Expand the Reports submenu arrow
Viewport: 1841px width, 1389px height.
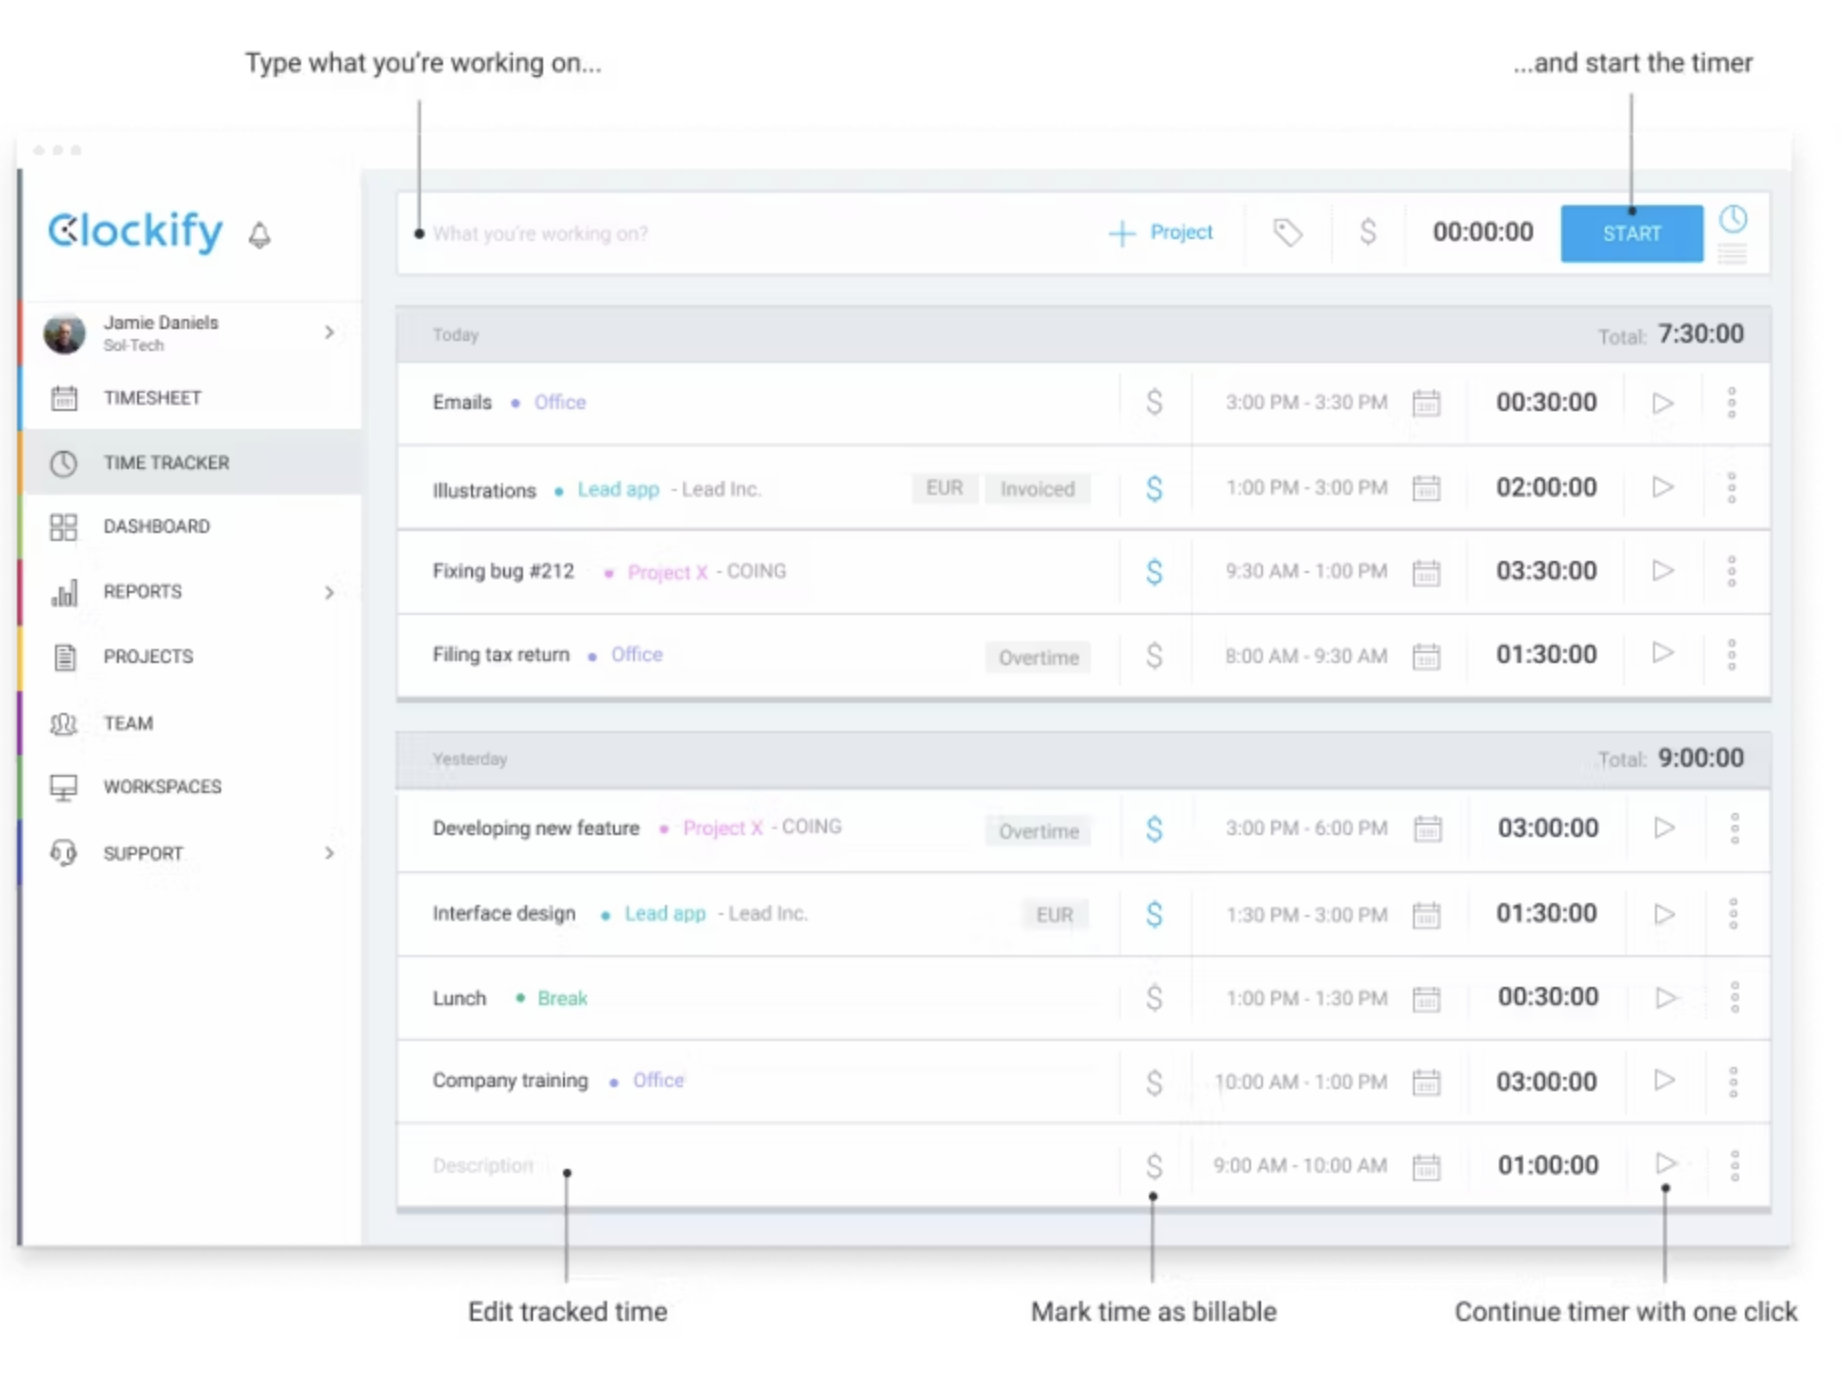click(329, 592)
